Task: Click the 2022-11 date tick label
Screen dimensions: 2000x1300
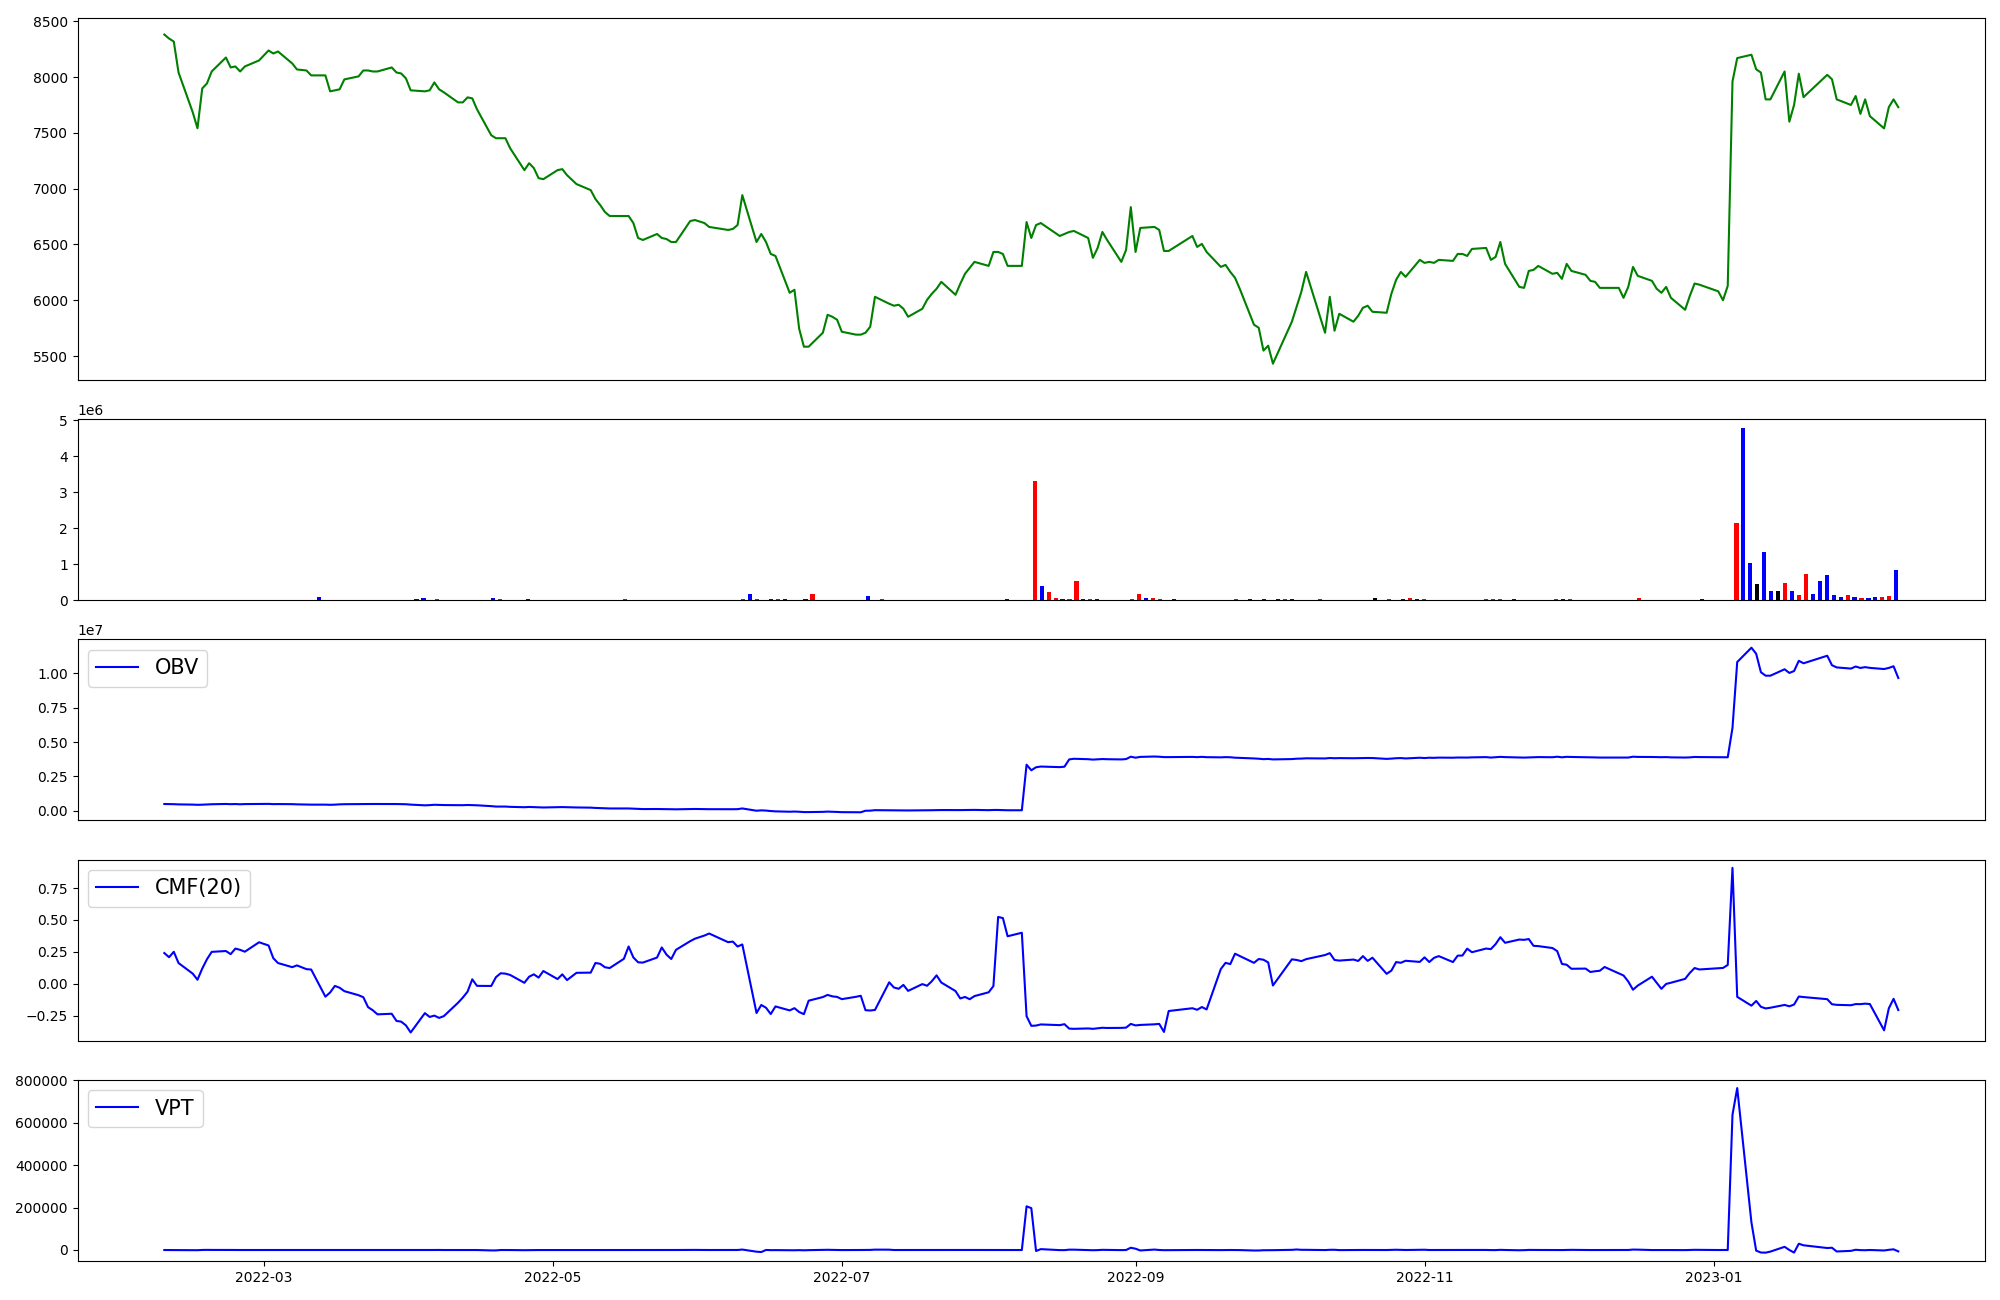Action: 1425,1277
